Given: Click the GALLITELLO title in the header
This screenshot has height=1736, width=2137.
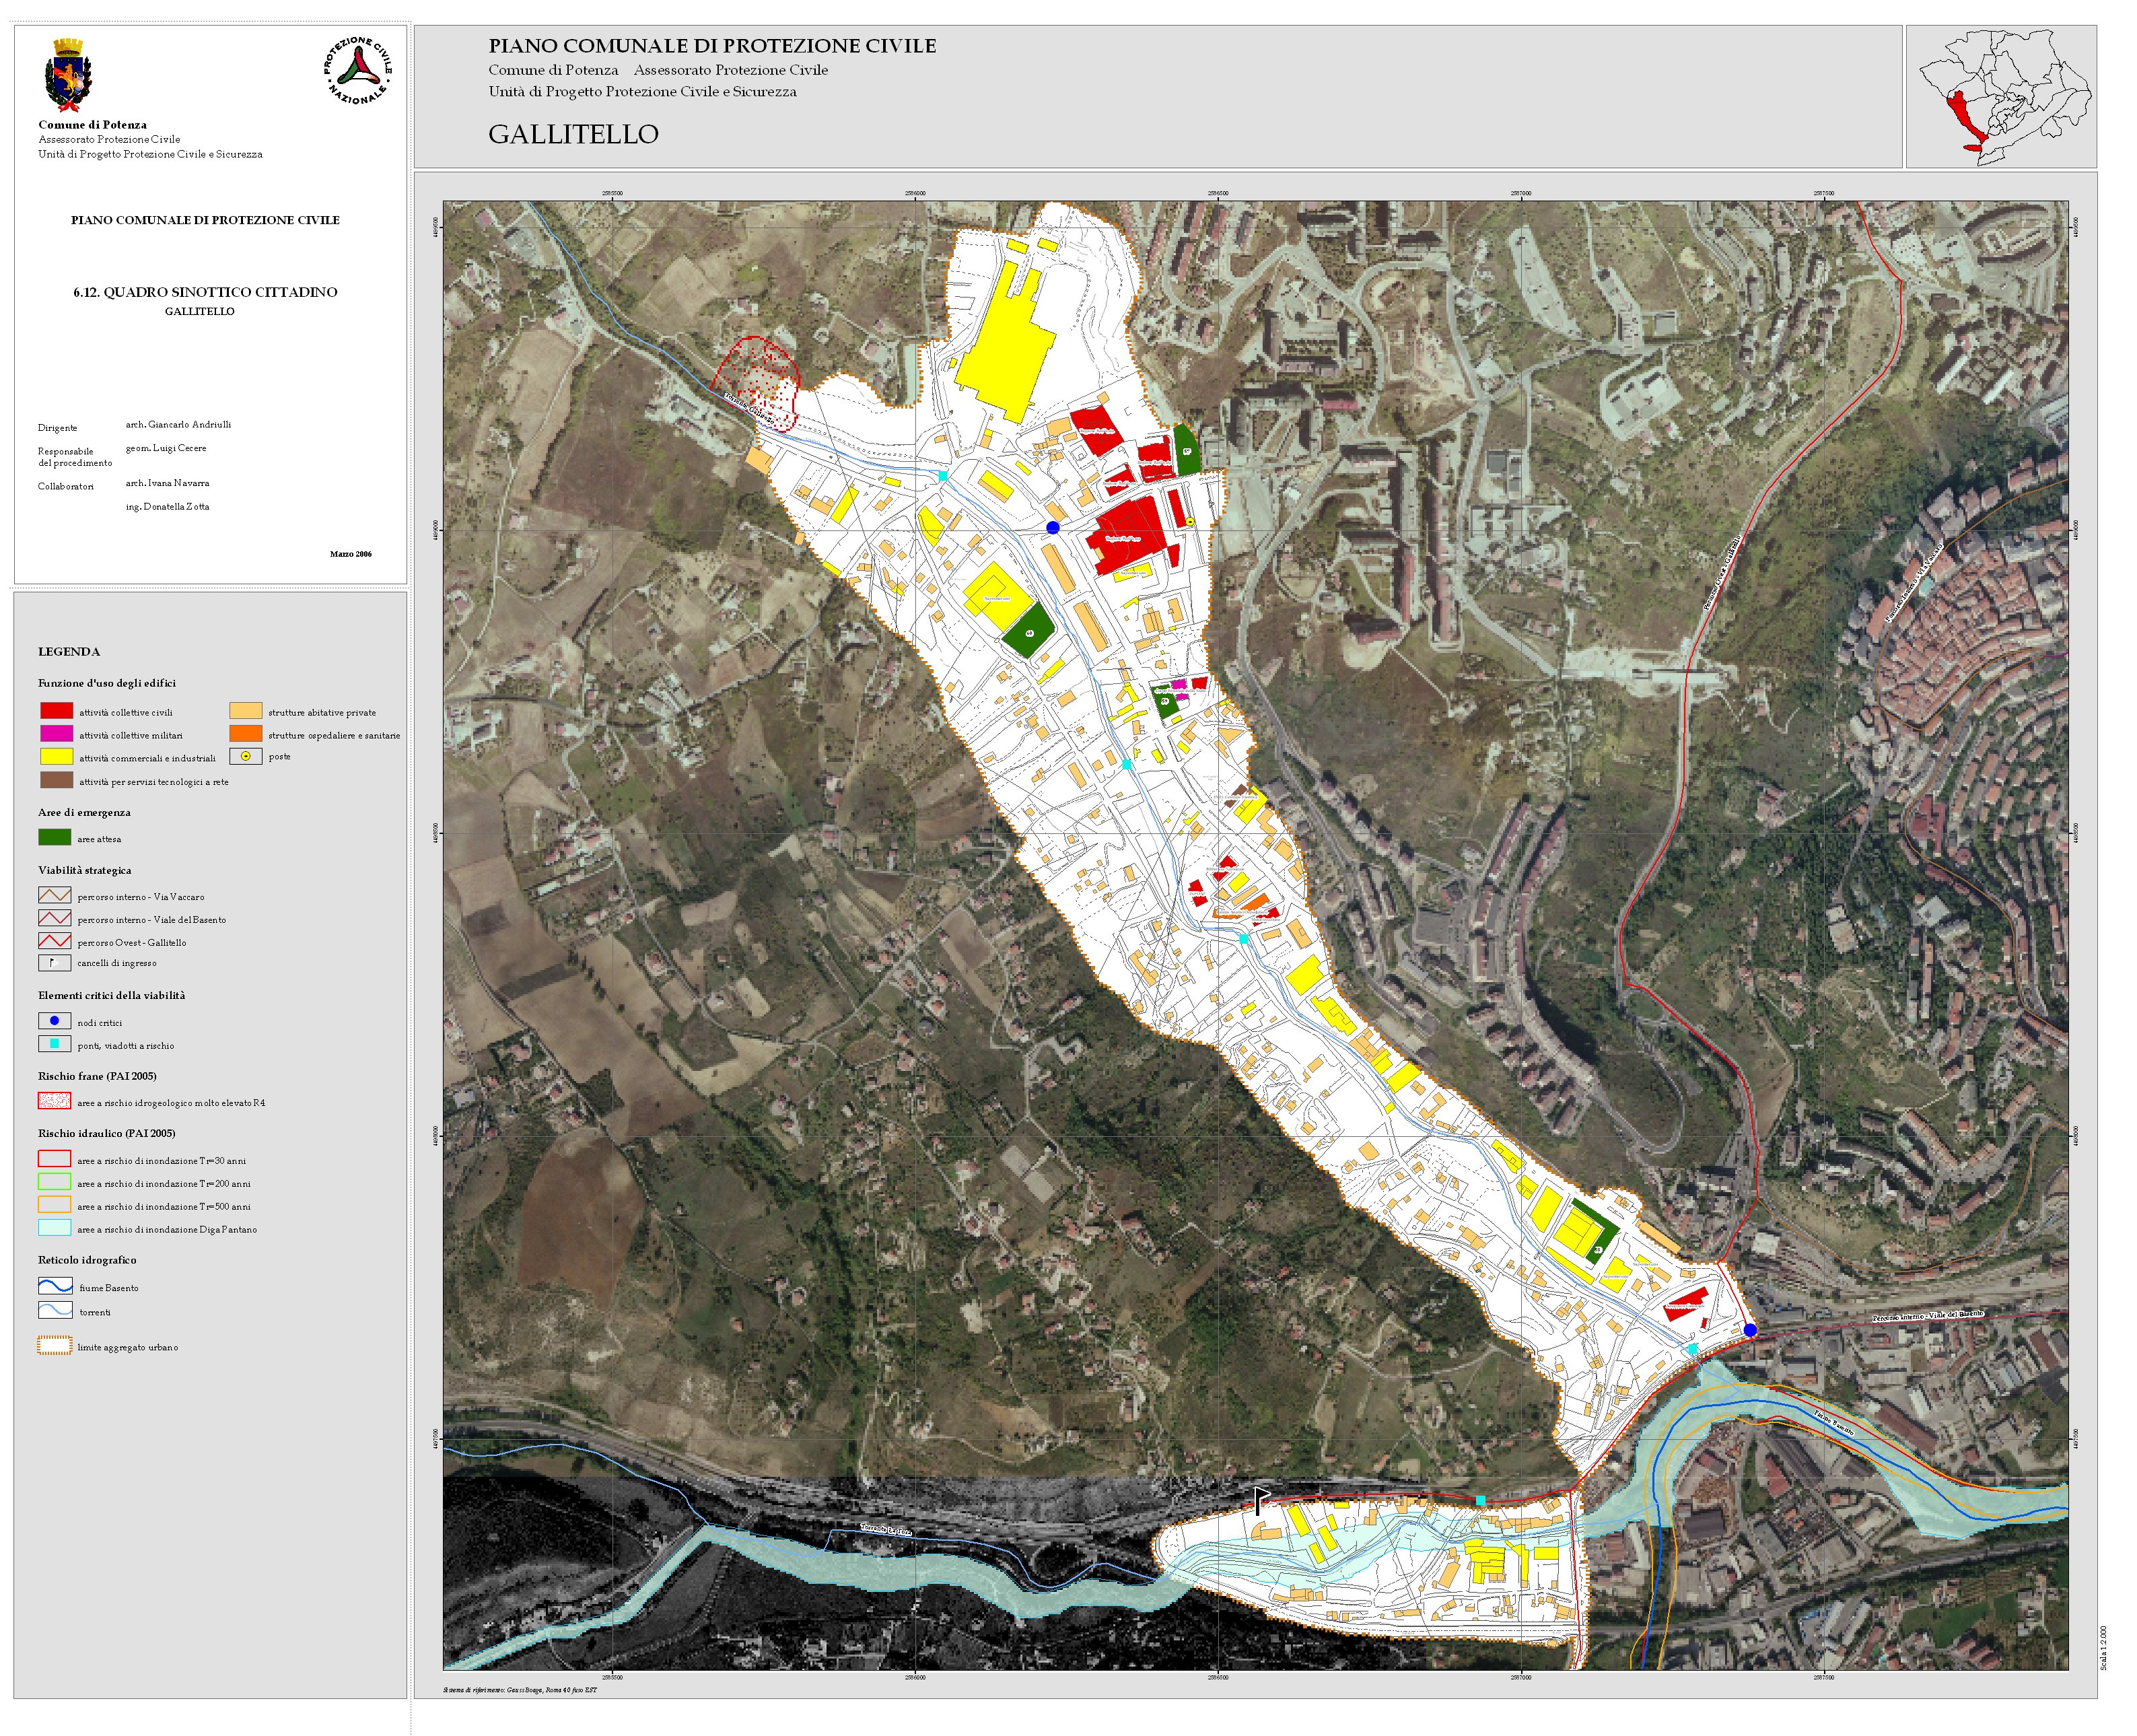Looking at the screenshot, I should coord(573,134).
